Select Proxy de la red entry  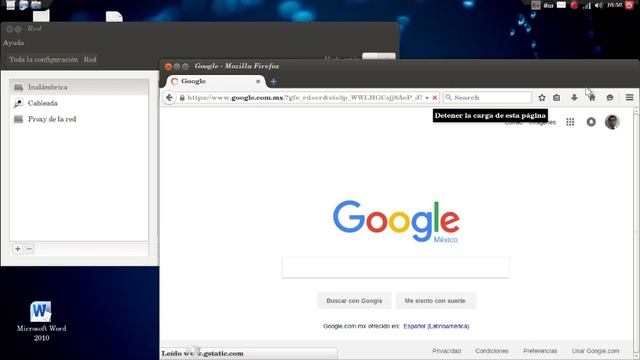pyautogui.click(x=79, y=119)
